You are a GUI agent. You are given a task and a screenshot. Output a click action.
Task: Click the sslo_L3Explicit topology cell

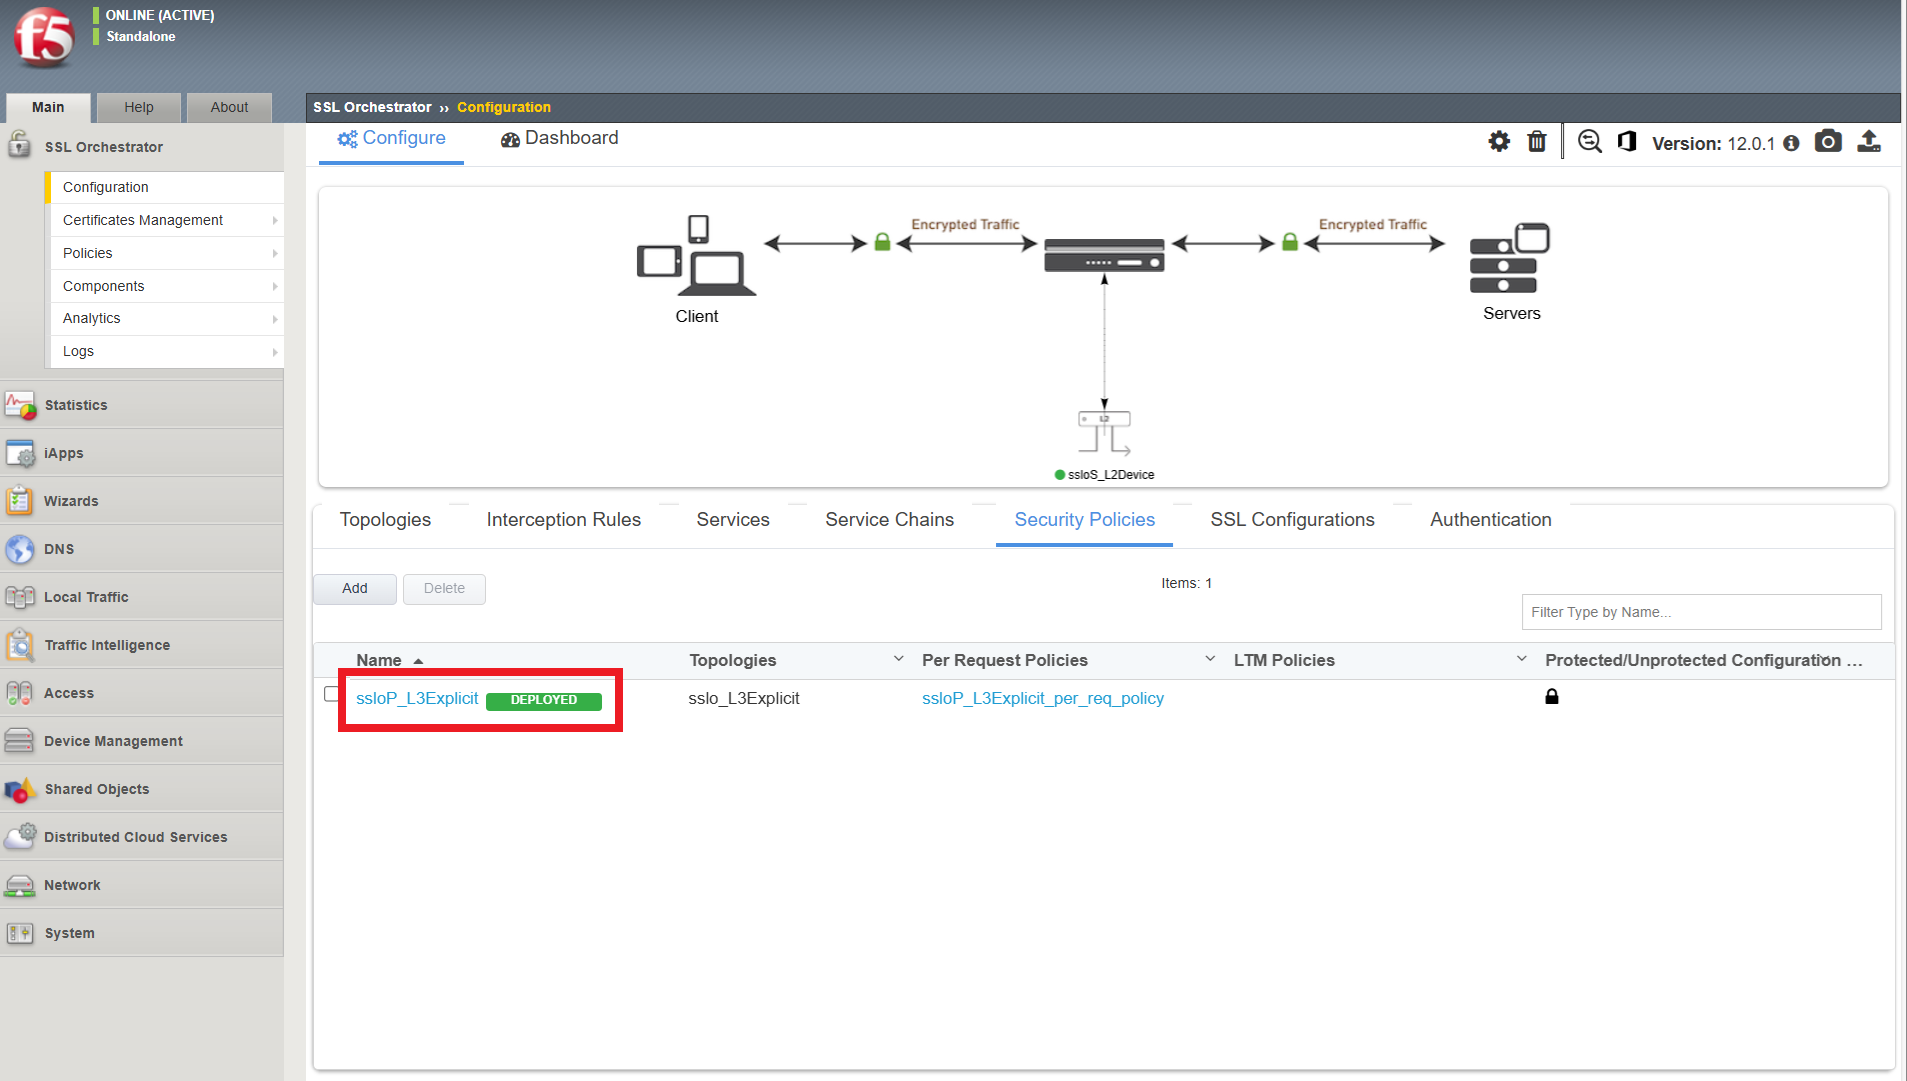click(744, 698)
